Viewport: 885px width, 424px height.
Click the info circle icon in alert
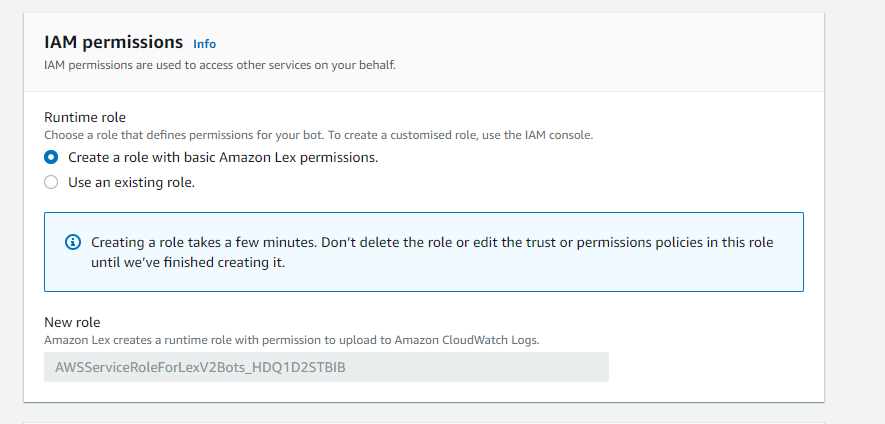pos(72,243)
